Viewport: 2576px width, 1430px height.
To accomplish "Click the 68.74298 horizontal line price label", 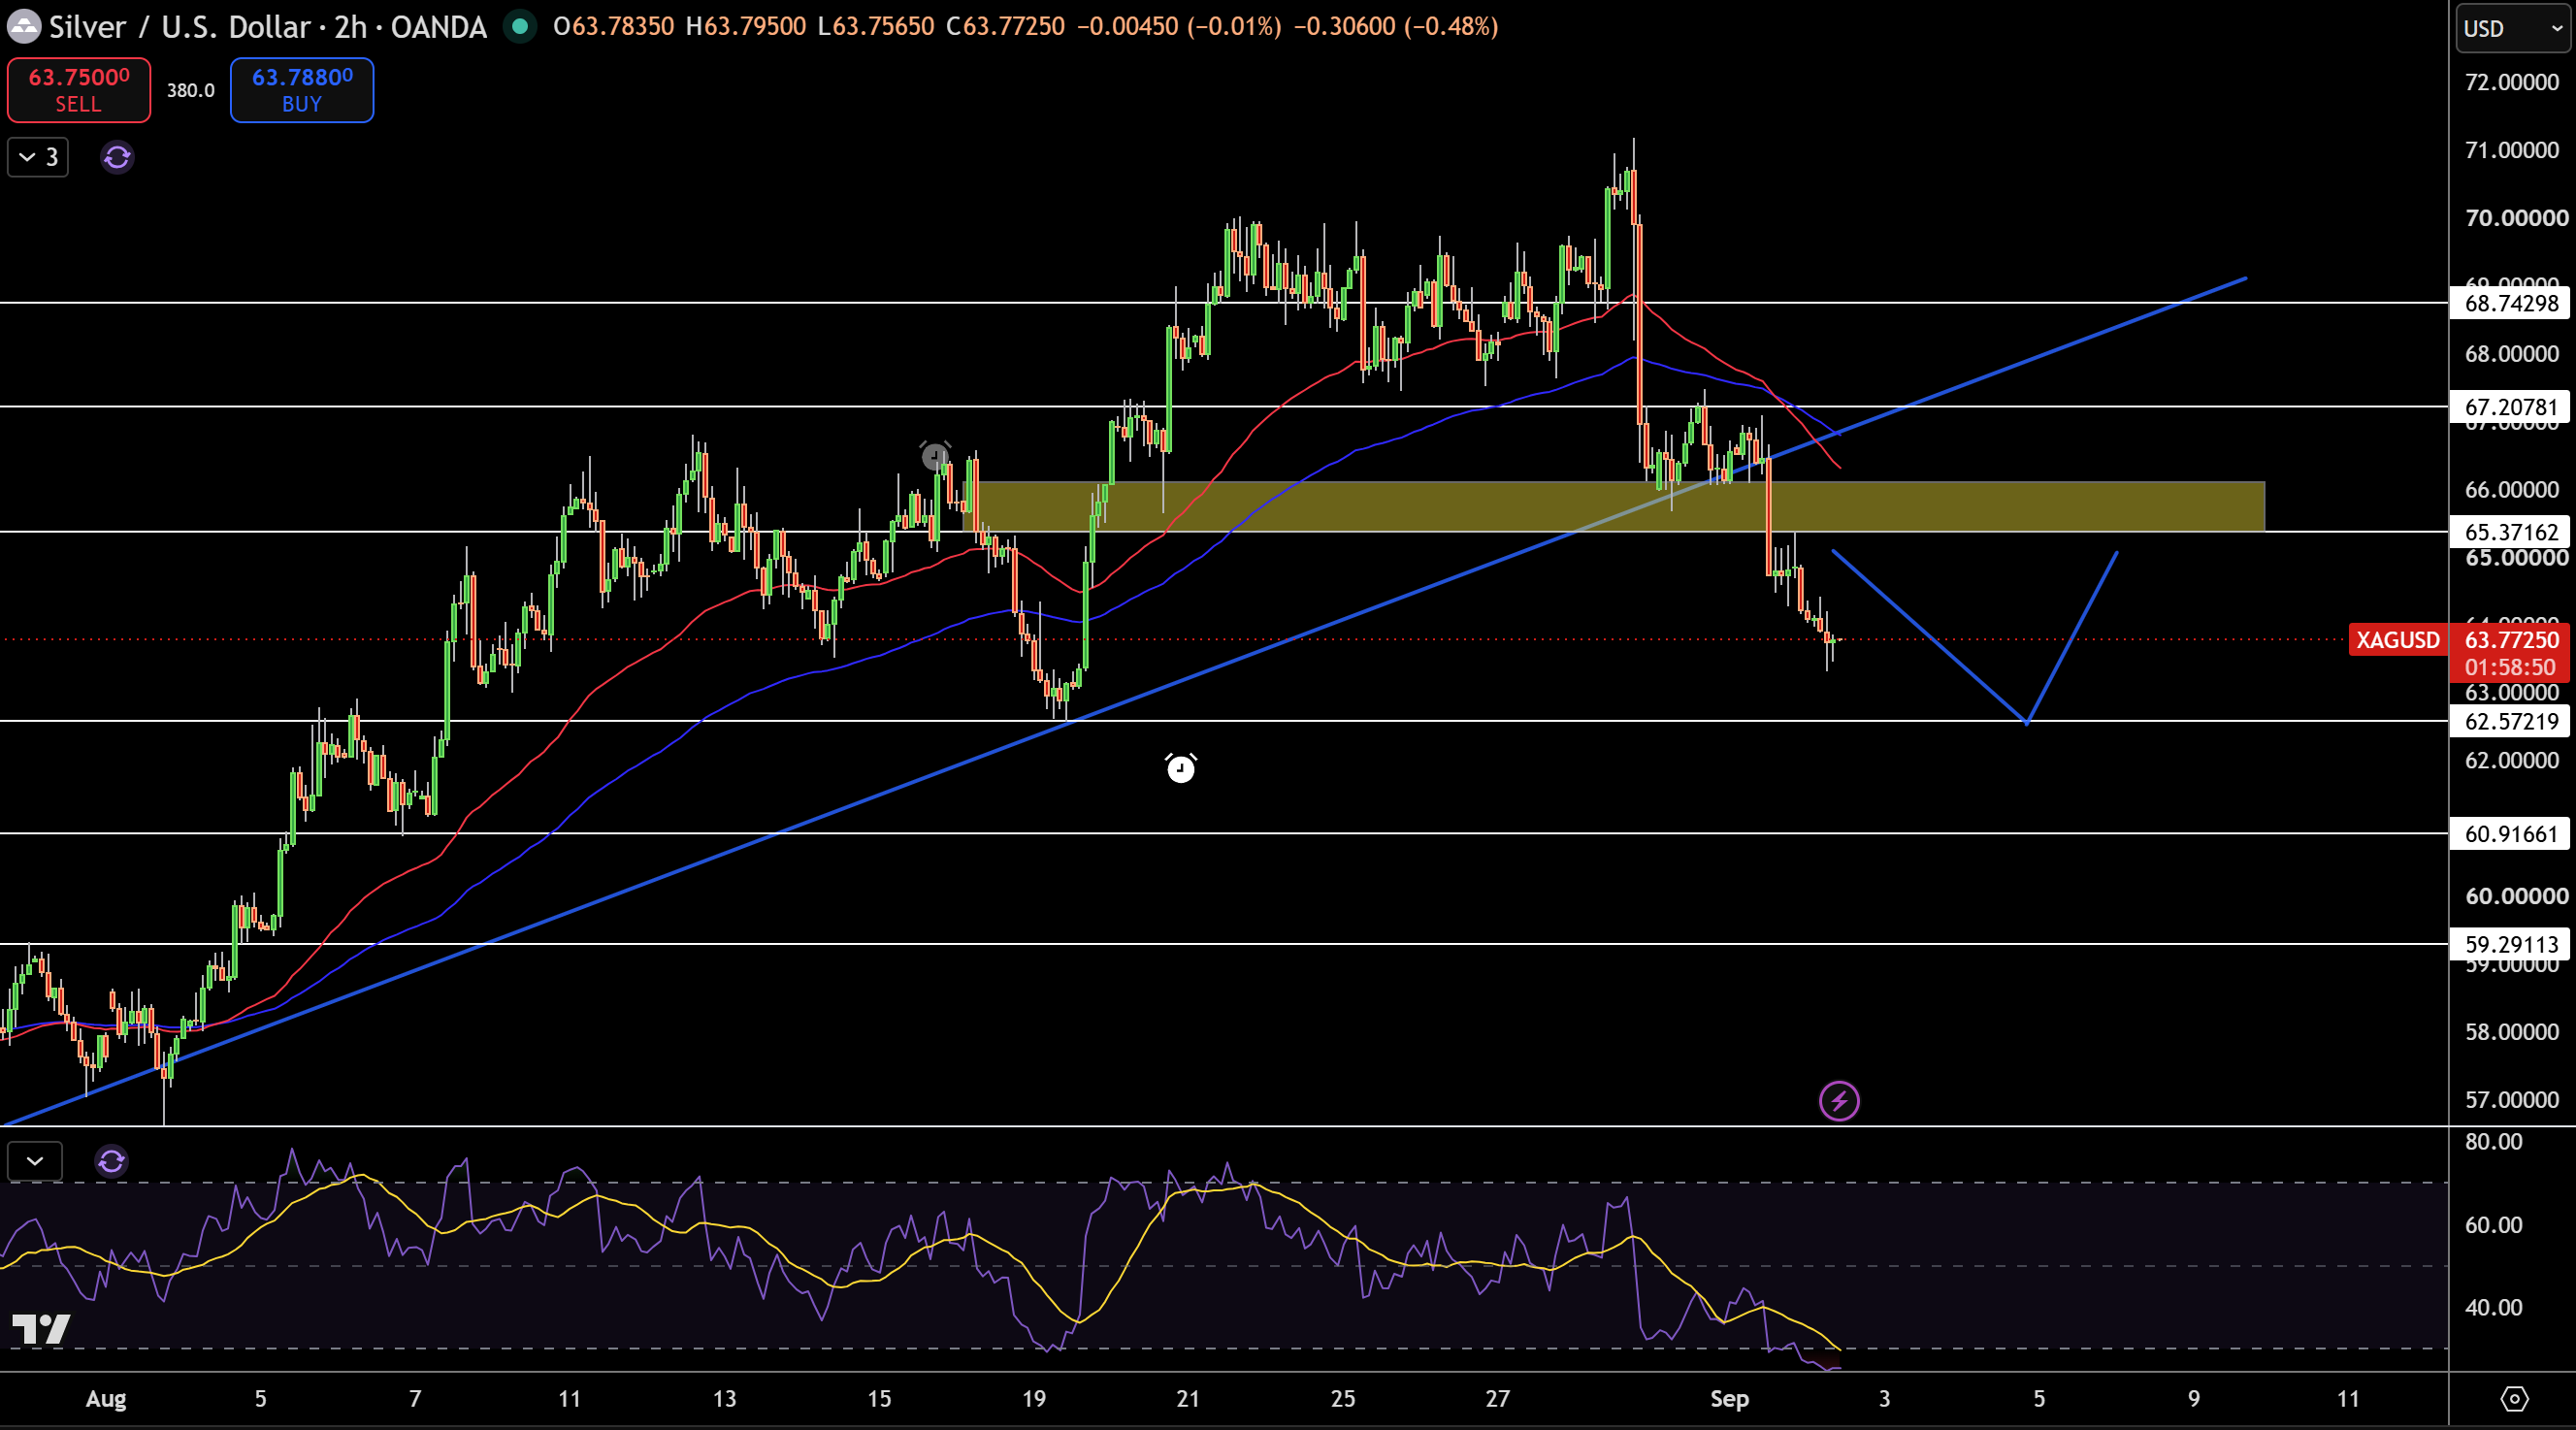I will pyautogui.click(x=2511, y=303).
